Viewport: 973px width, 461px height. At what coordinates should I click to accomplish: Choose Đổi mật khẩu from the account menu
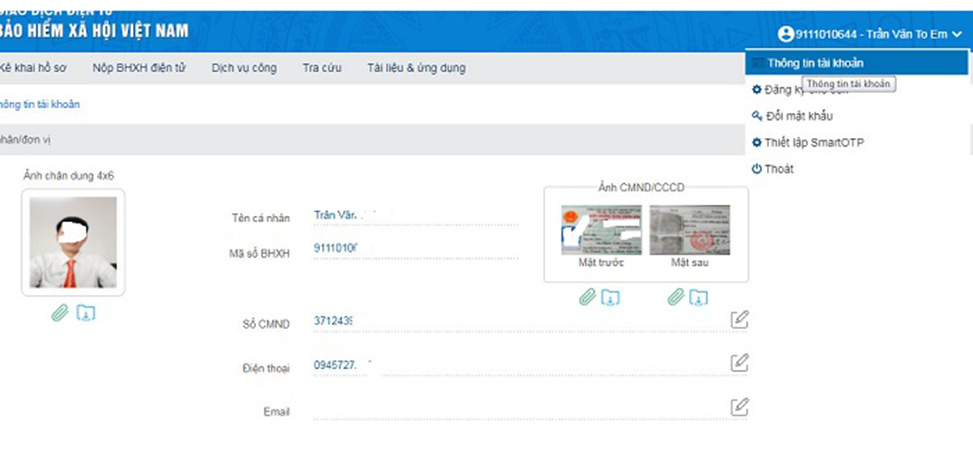[x=798, y=116]
